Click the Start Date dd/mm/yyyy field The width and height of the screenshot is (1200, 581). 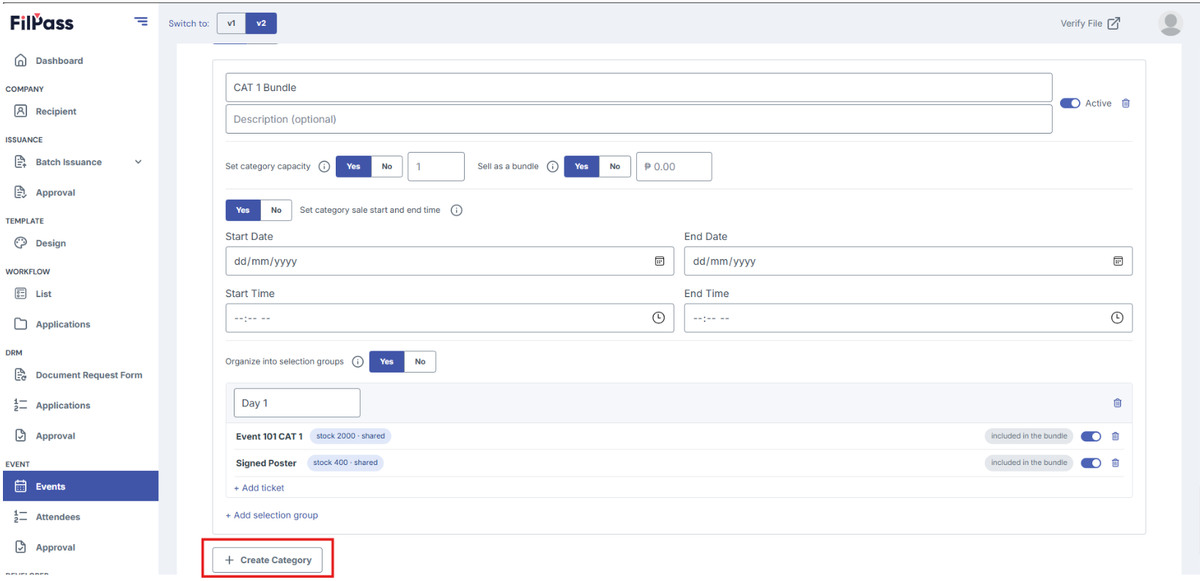click(x=450, y=261)
